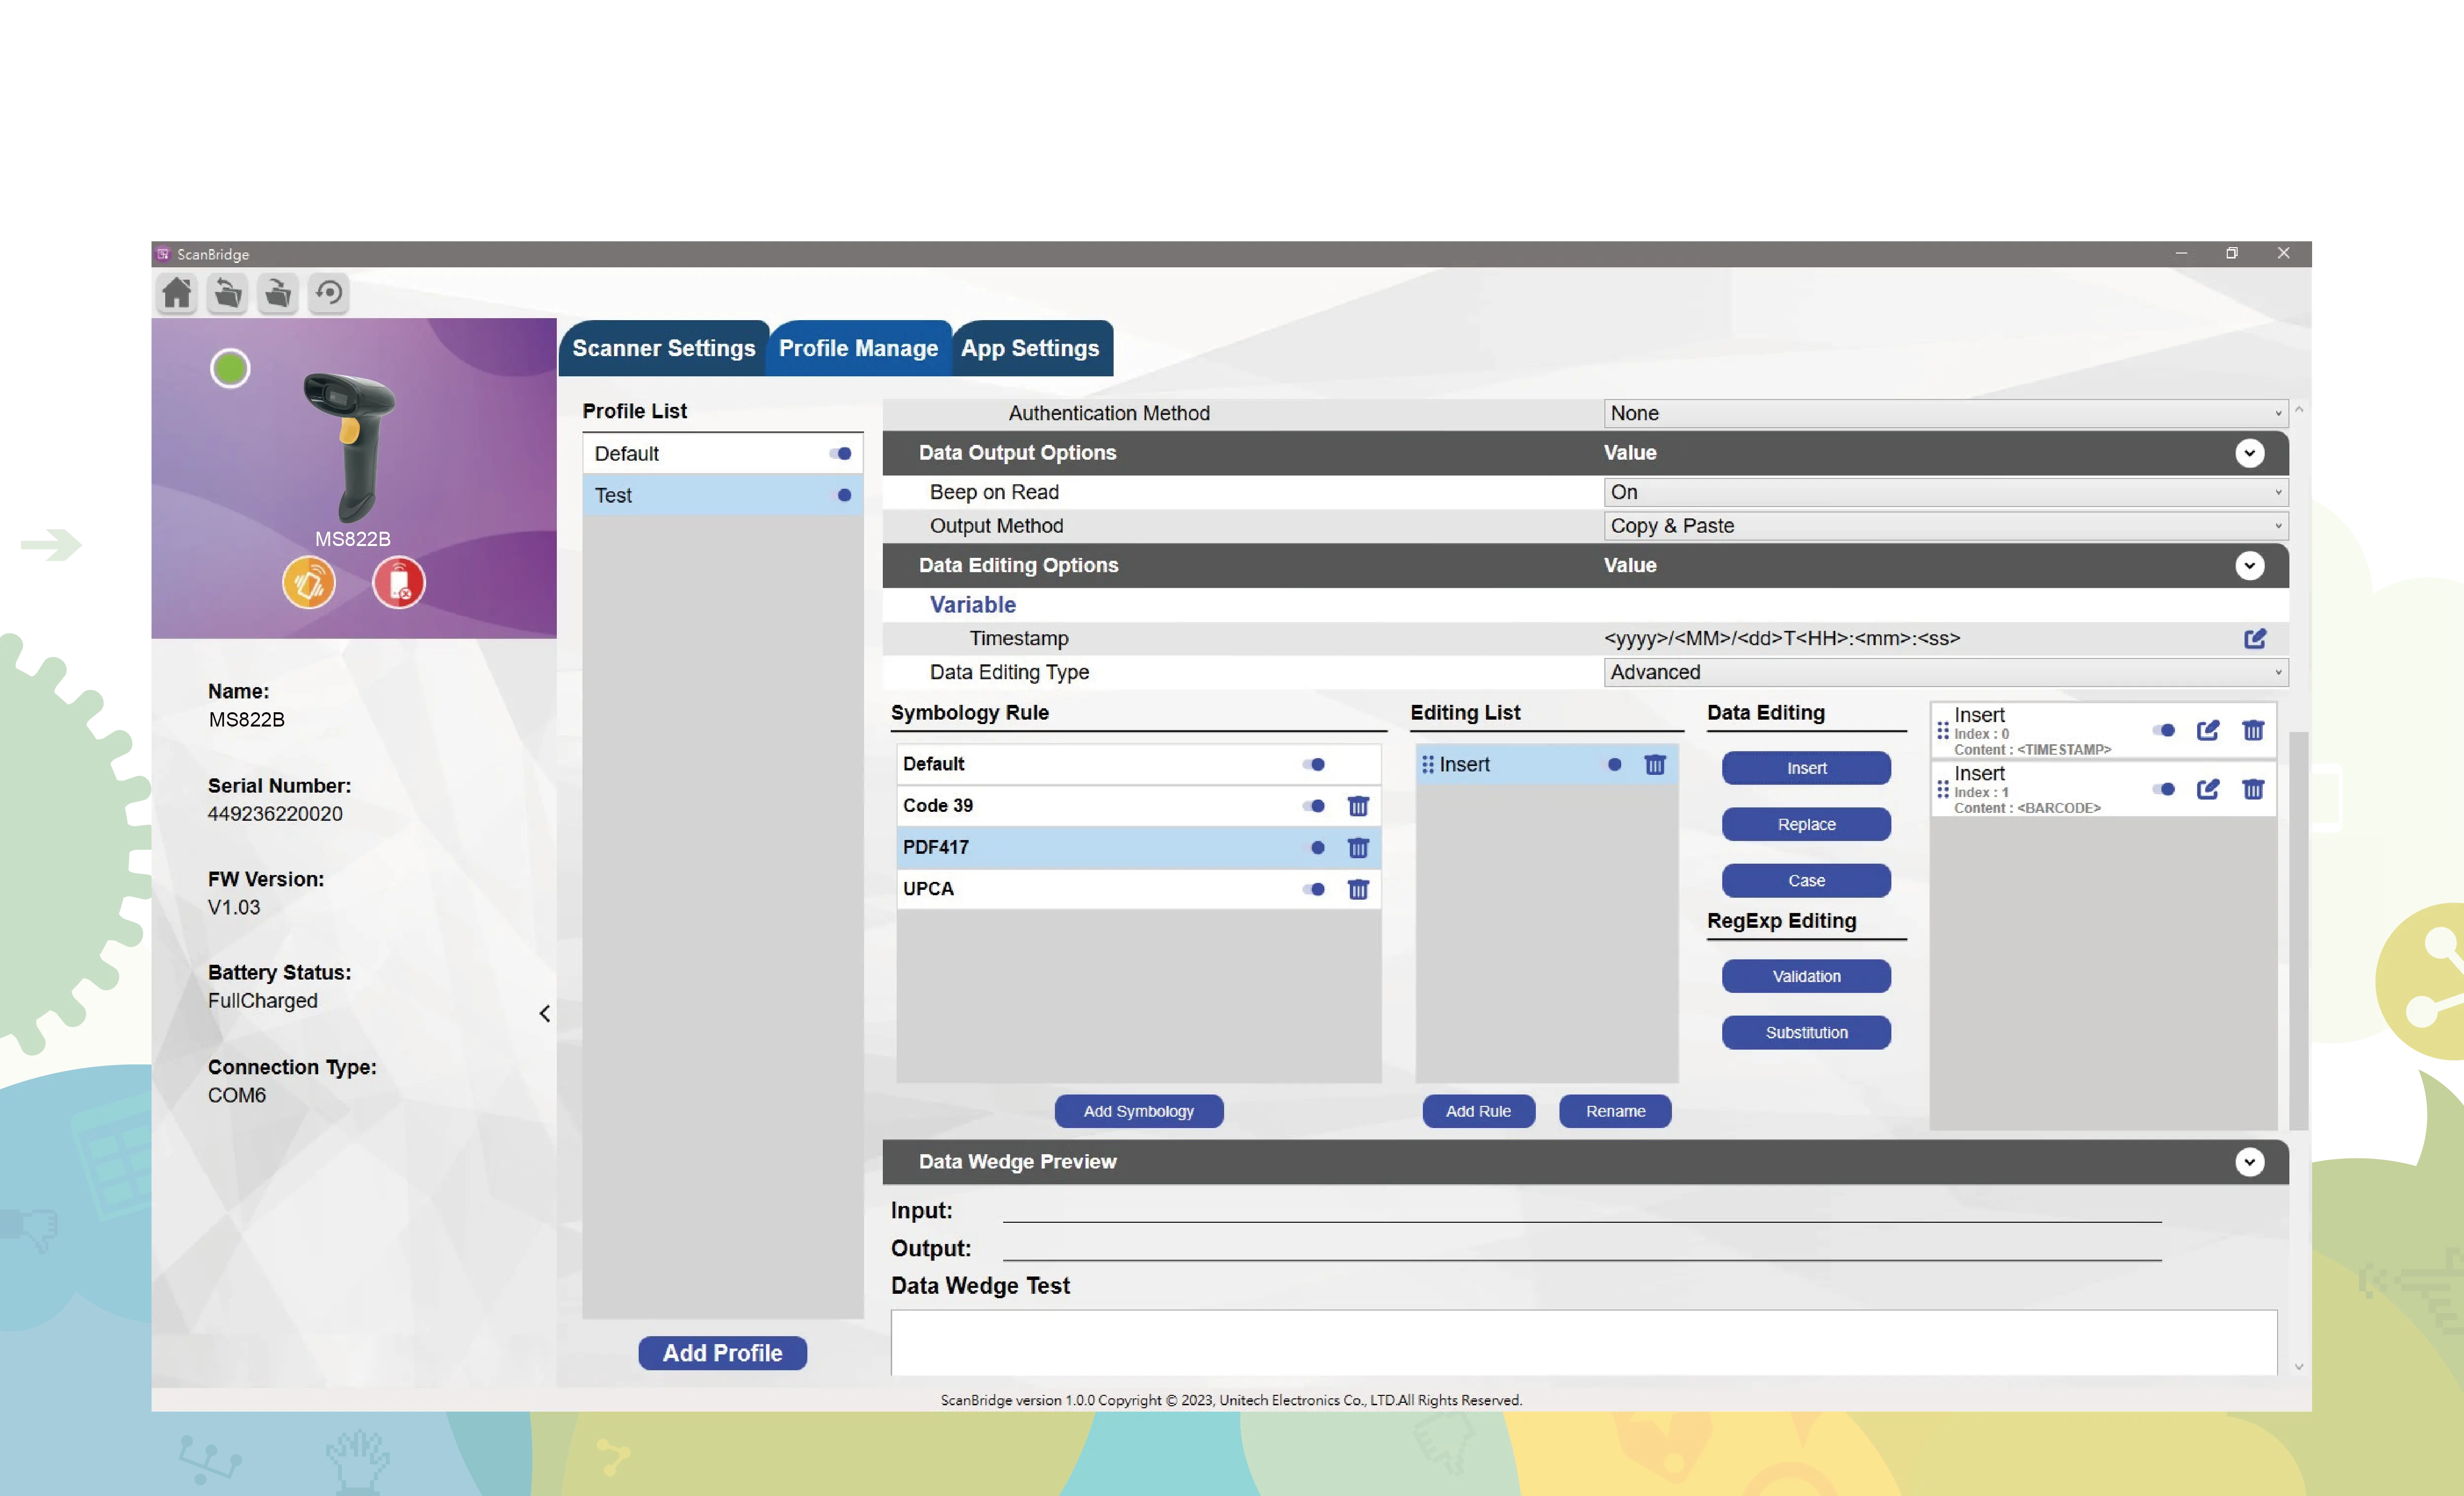
Task: Click the ScanBridge app icon in title bar
Action: pyautogui.click(x=163, y=254)
